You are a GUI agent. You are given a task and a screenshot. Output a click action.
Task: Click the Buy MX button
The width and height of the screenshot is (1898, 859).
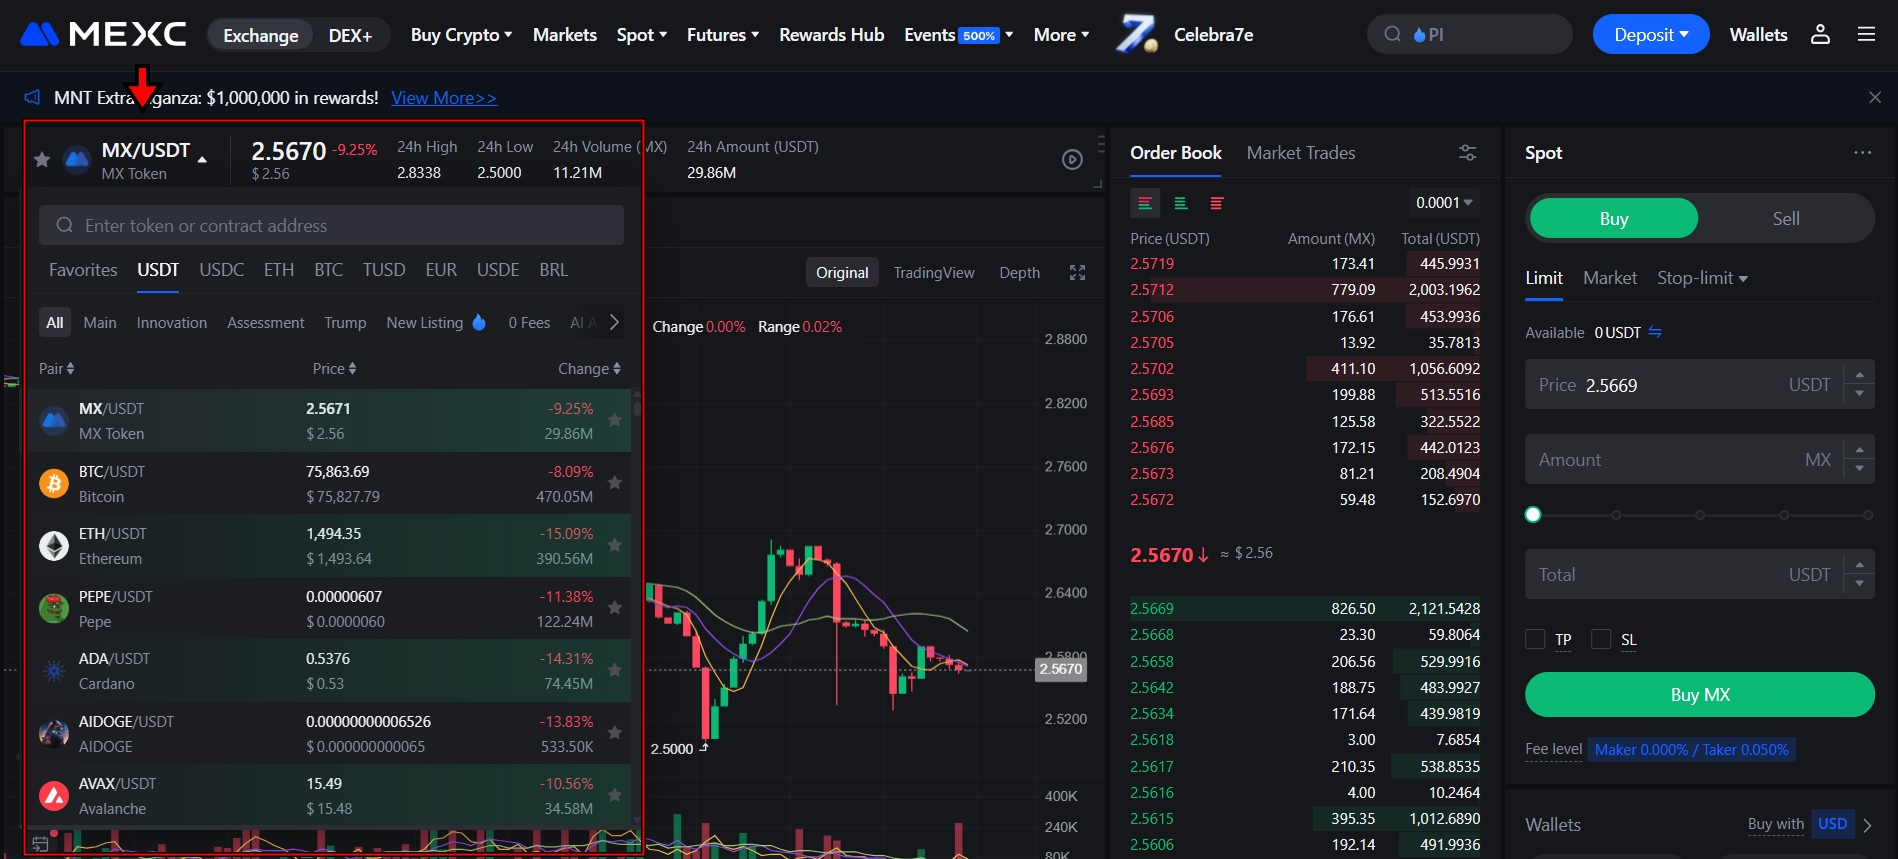pos(1700,694)
